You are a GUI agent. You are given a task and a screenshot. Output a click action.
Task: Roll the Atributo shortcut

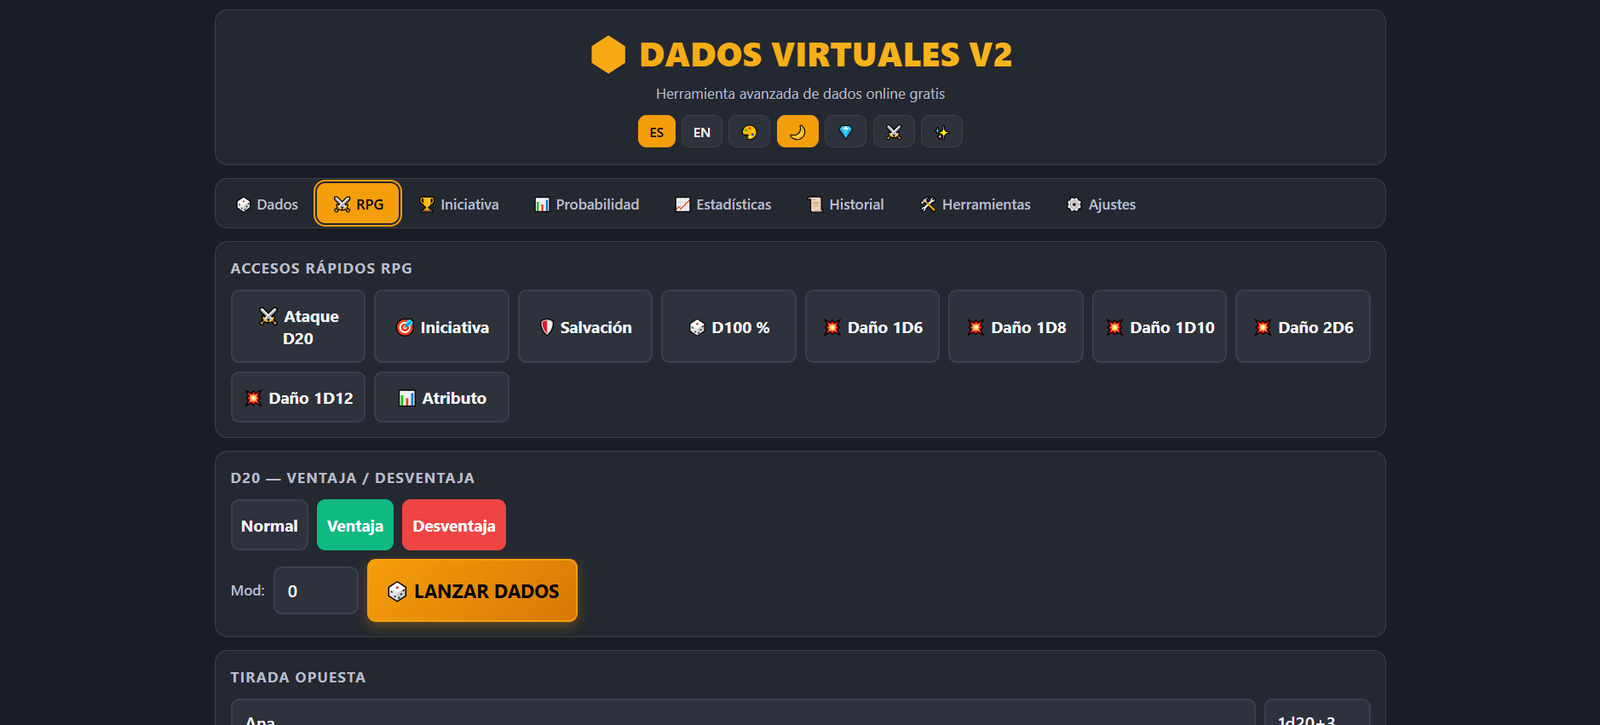pyautogui.click(x=442, y=398)
